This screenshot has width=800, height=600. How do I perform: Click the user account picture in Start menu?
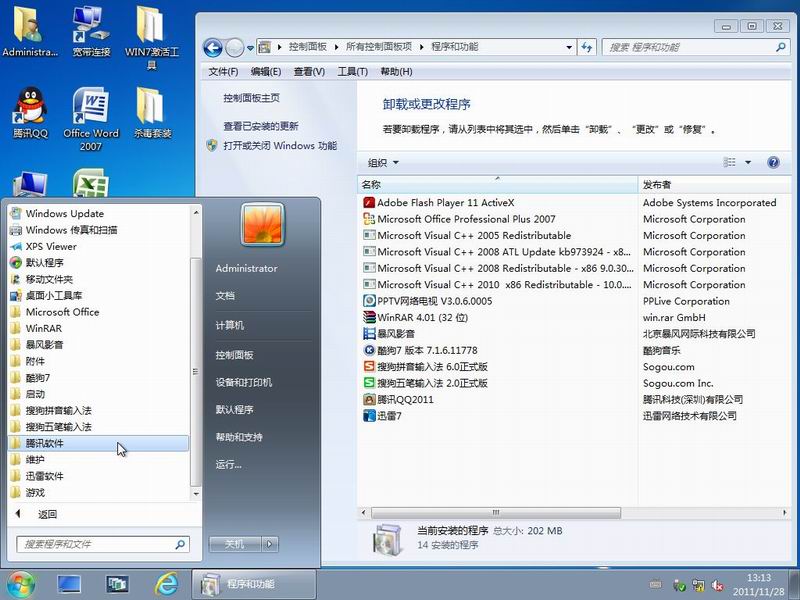click(262, 224)
